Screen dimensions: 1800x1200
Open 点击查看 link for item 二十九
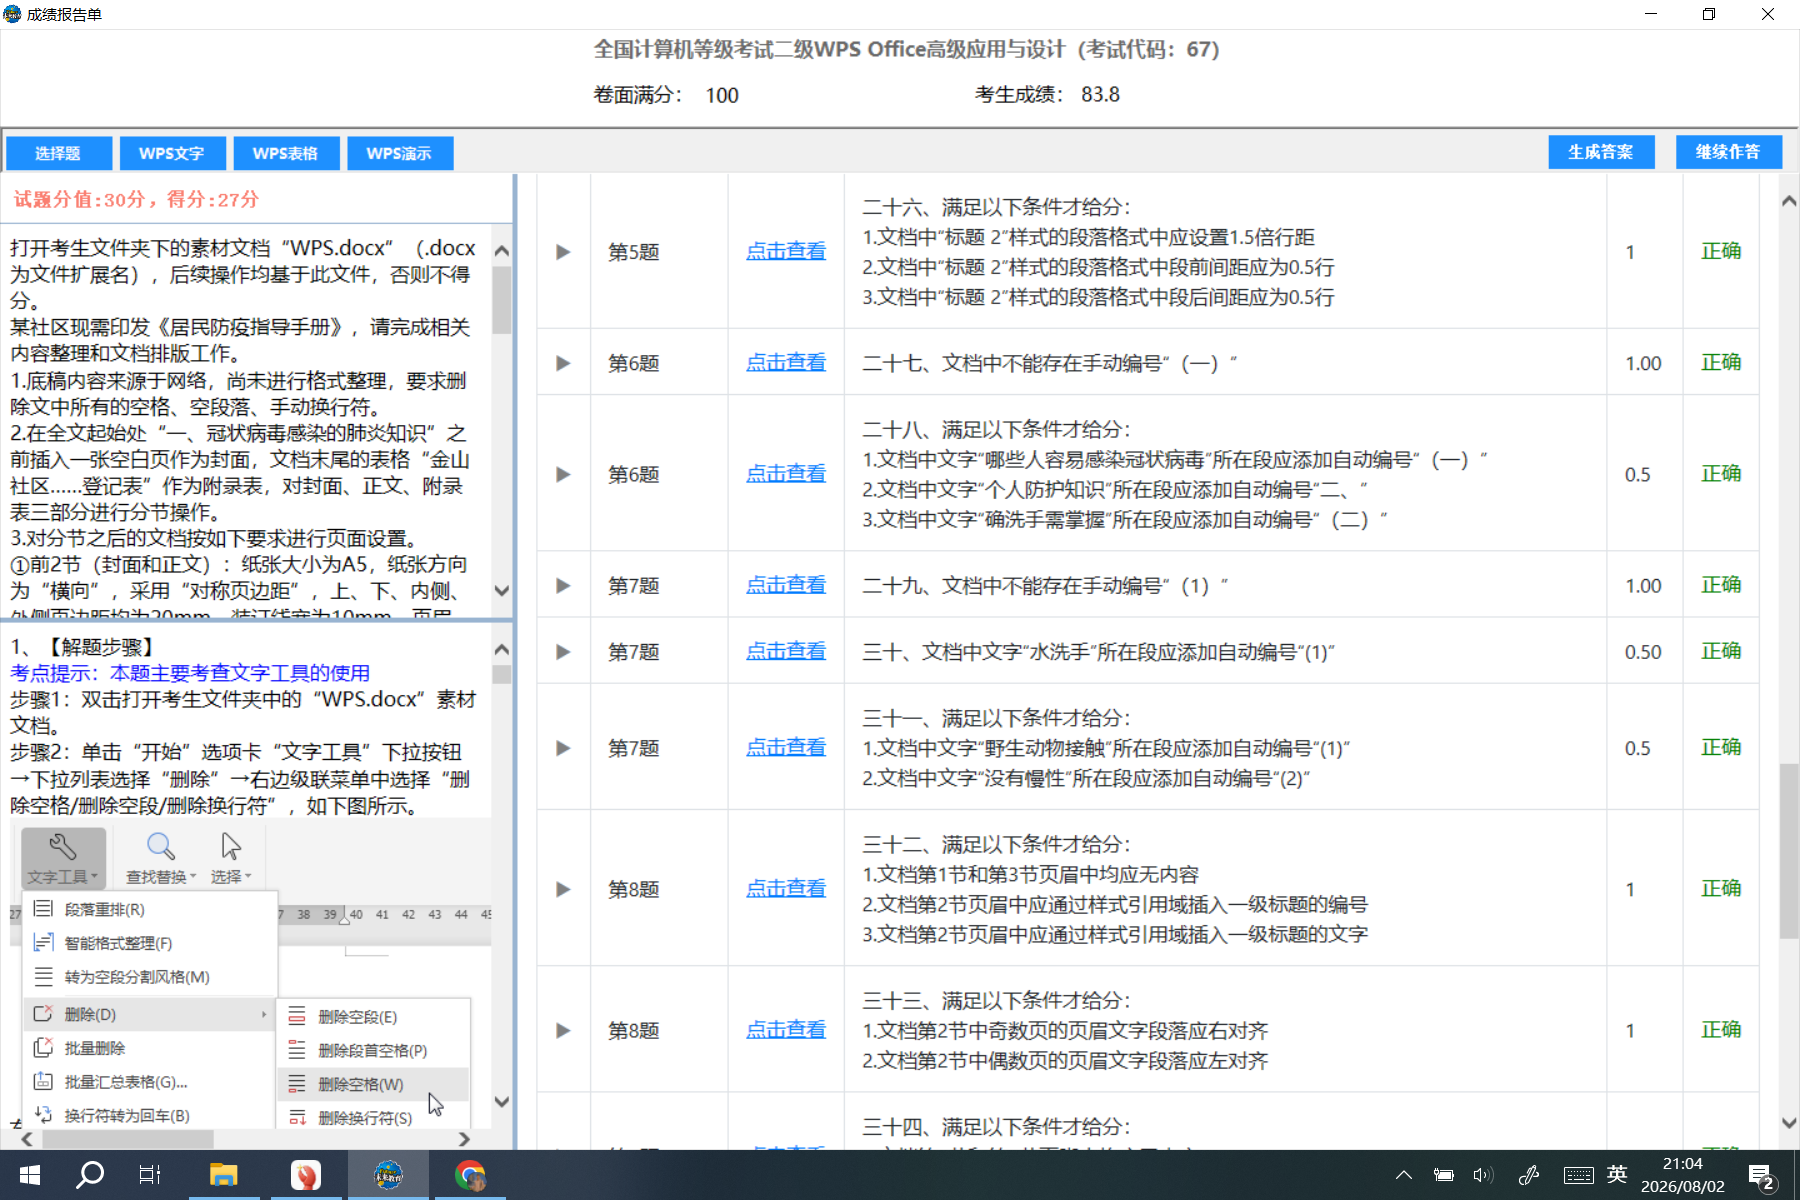click(786, 585)
